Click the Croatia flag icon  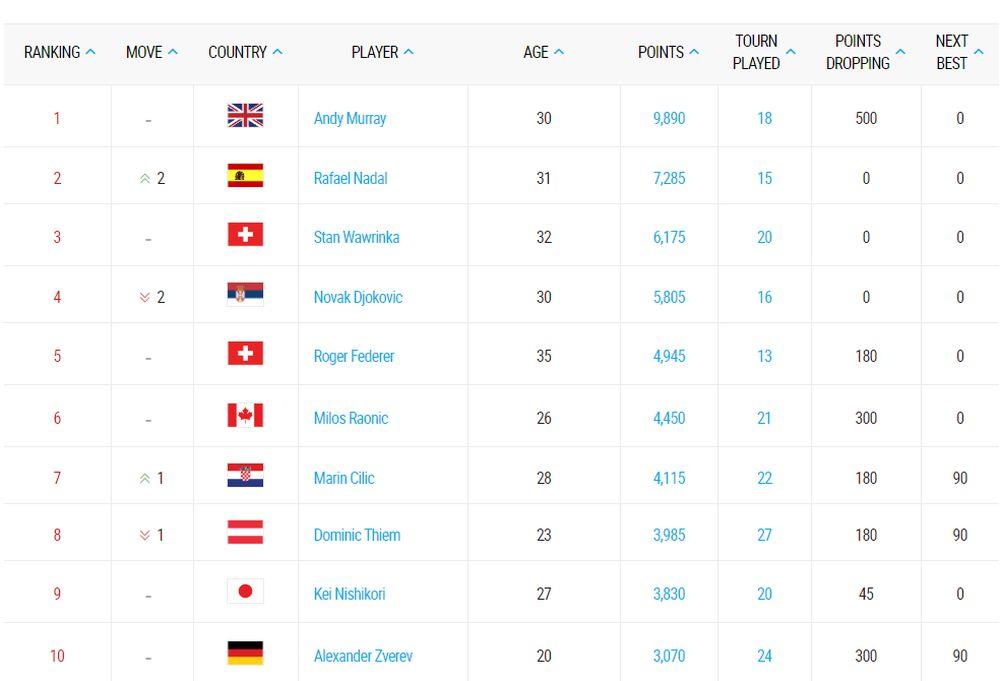pyautogui.click(x=245, y=477)
